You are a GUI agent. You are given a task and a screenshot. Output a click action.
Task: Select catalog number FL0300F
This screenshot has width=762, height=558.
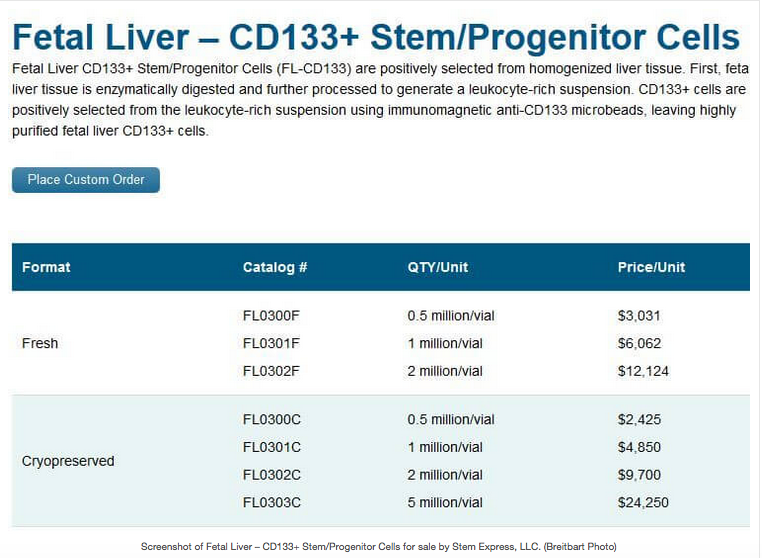[x=271, y=316]
